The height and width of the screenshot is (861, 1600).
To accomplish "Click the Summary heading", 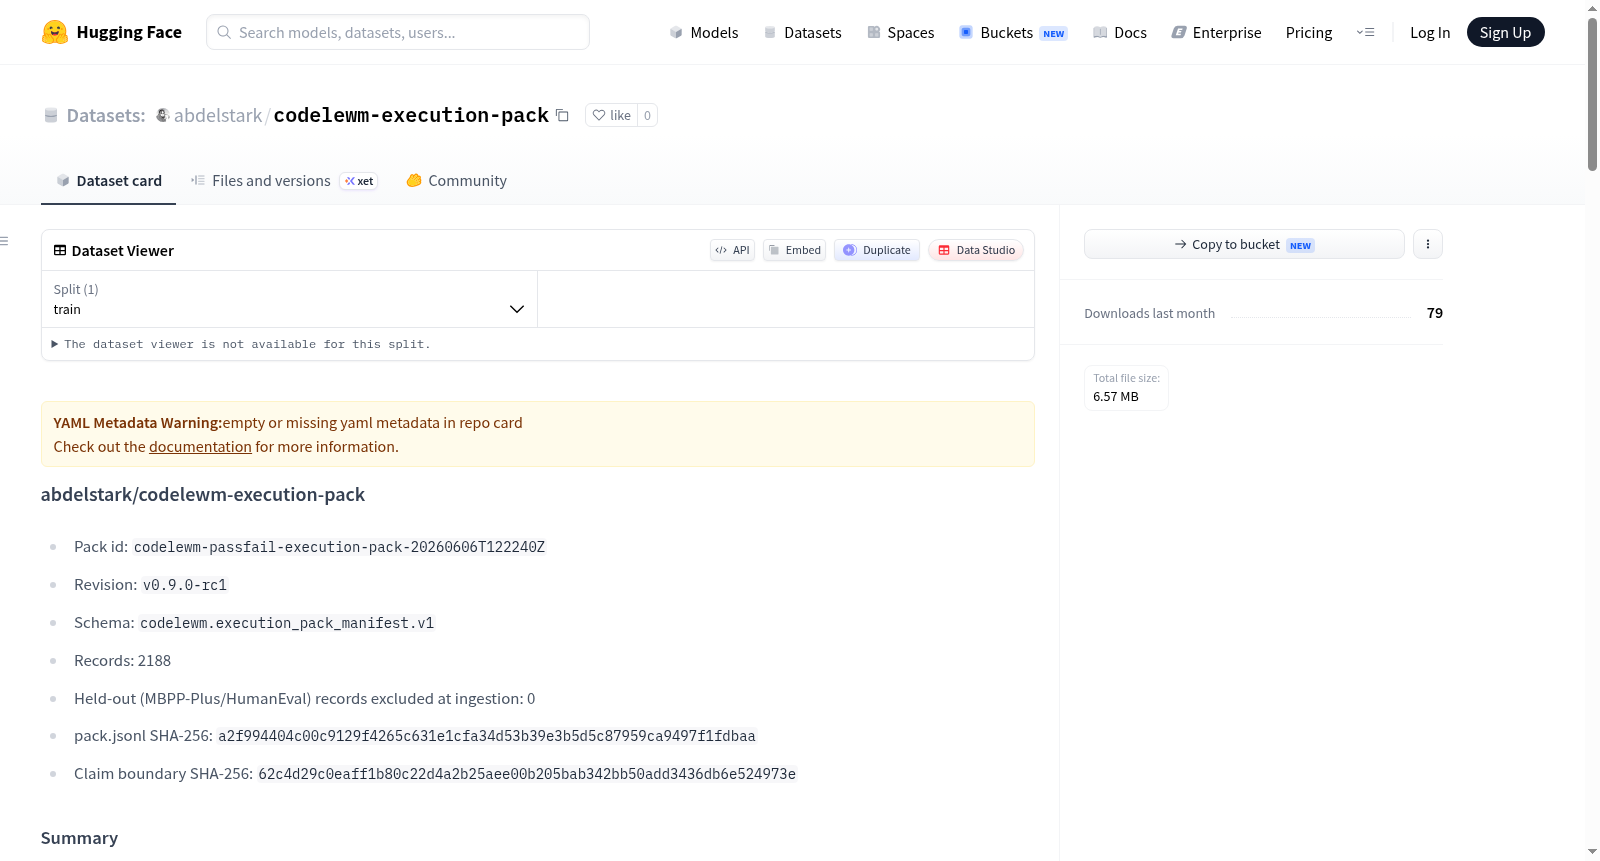I will [x=79, y=838].
